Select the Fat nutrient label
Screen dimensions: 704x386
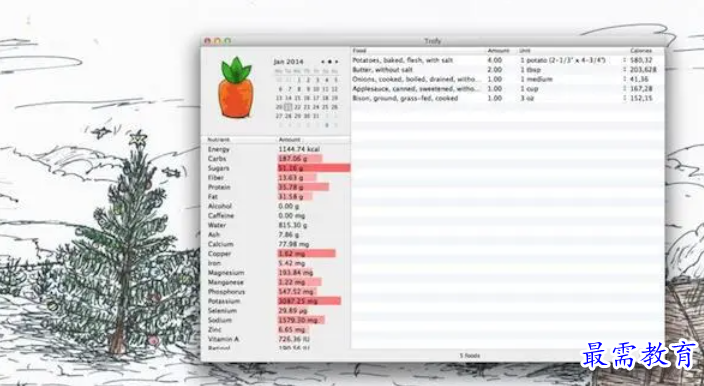click(212, 197)
